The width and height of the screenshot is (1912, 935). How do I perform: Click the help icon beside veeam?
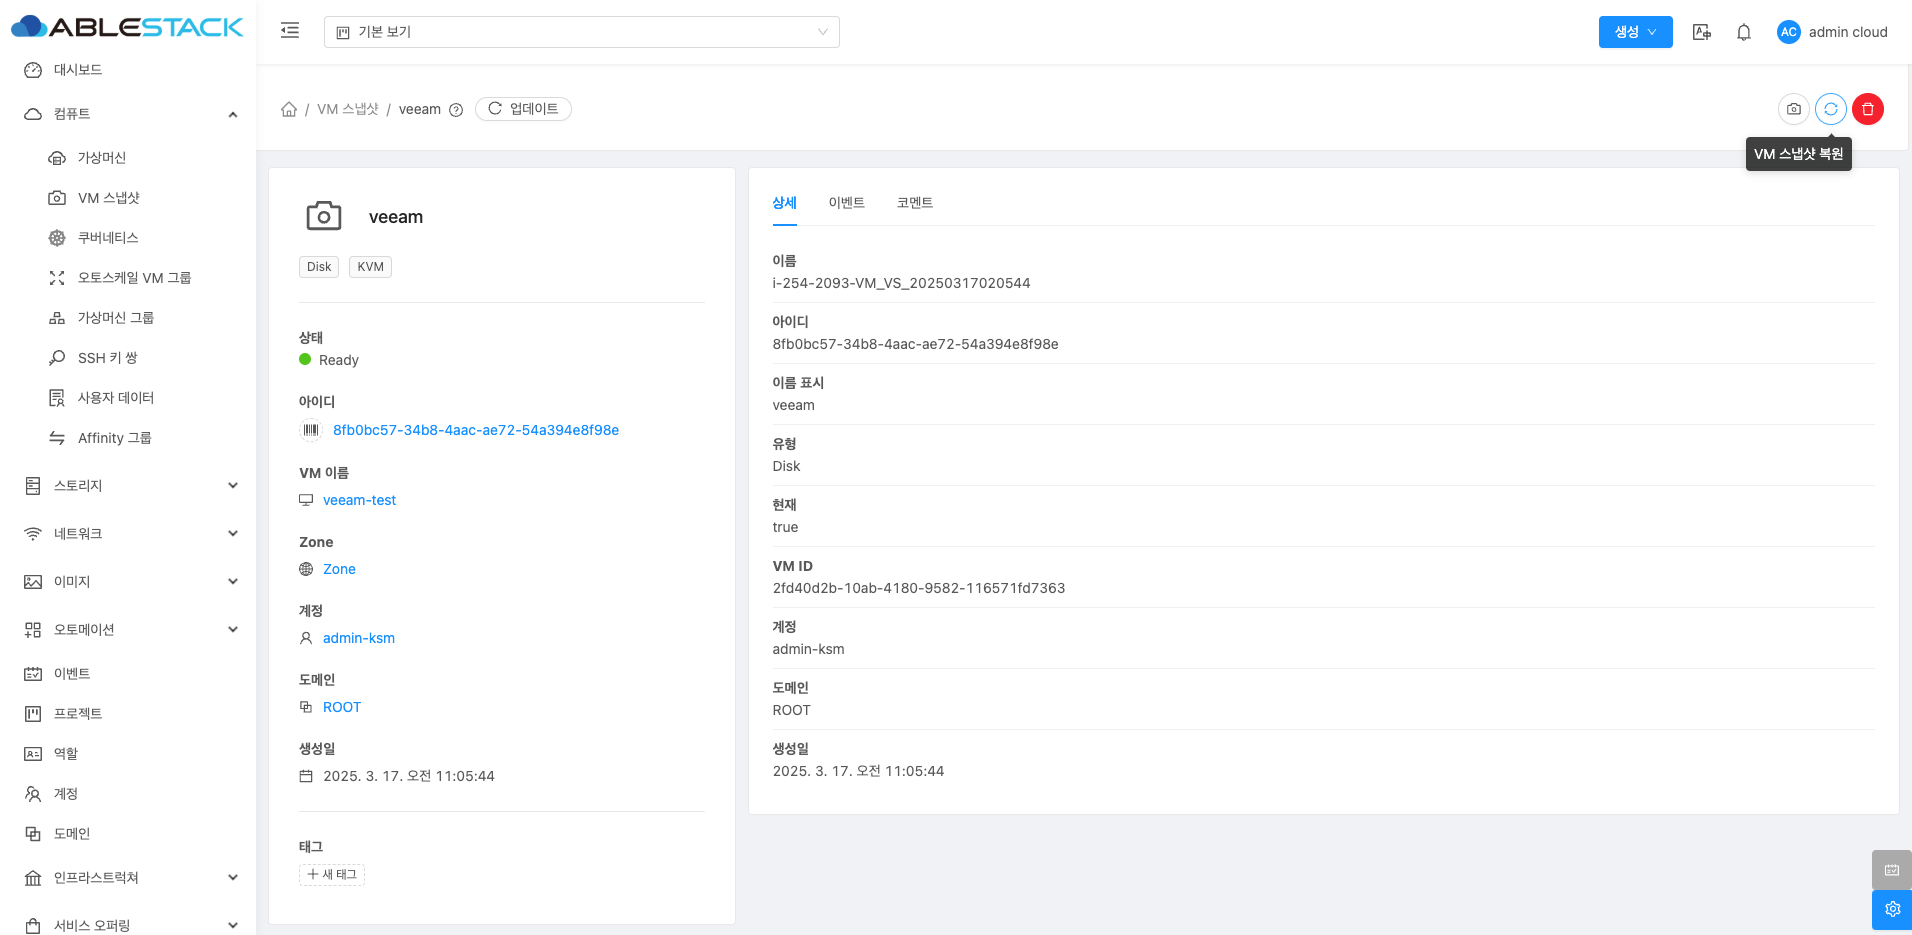[456, 110]
